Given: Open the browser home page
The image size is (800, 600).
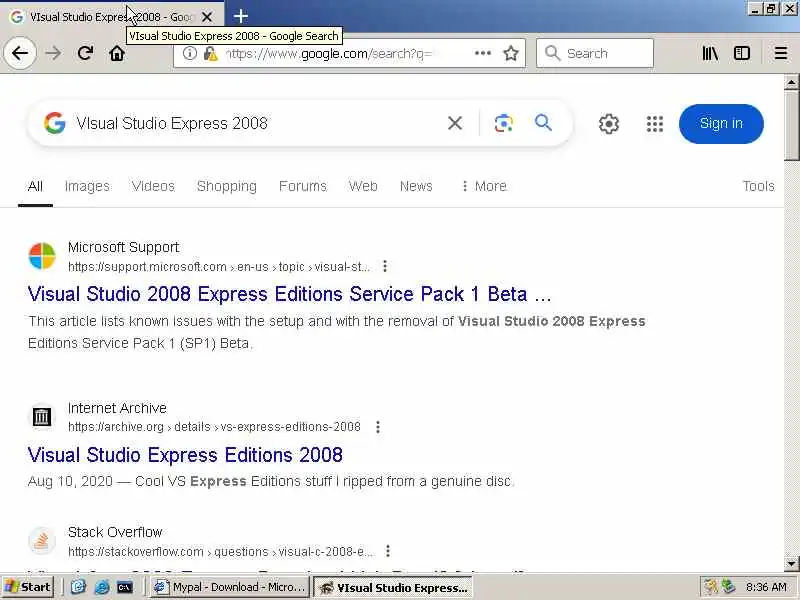Looking at the screenshot, I should 117,53.
